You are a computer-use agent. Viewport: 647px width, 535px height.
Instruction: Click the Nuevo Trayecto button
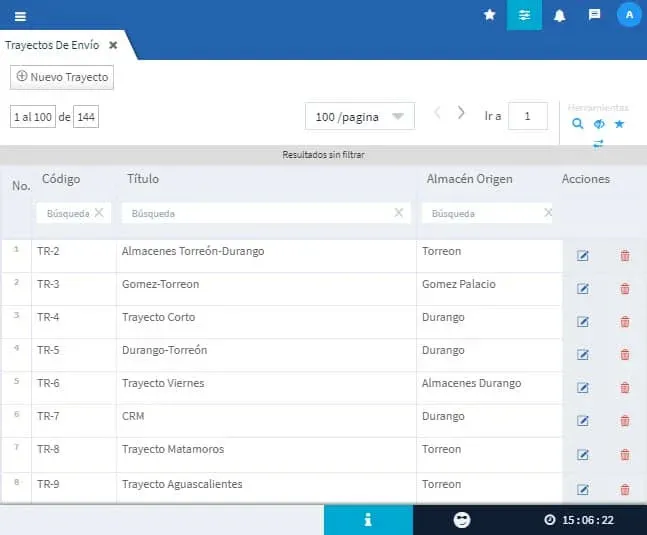[62, 77]
